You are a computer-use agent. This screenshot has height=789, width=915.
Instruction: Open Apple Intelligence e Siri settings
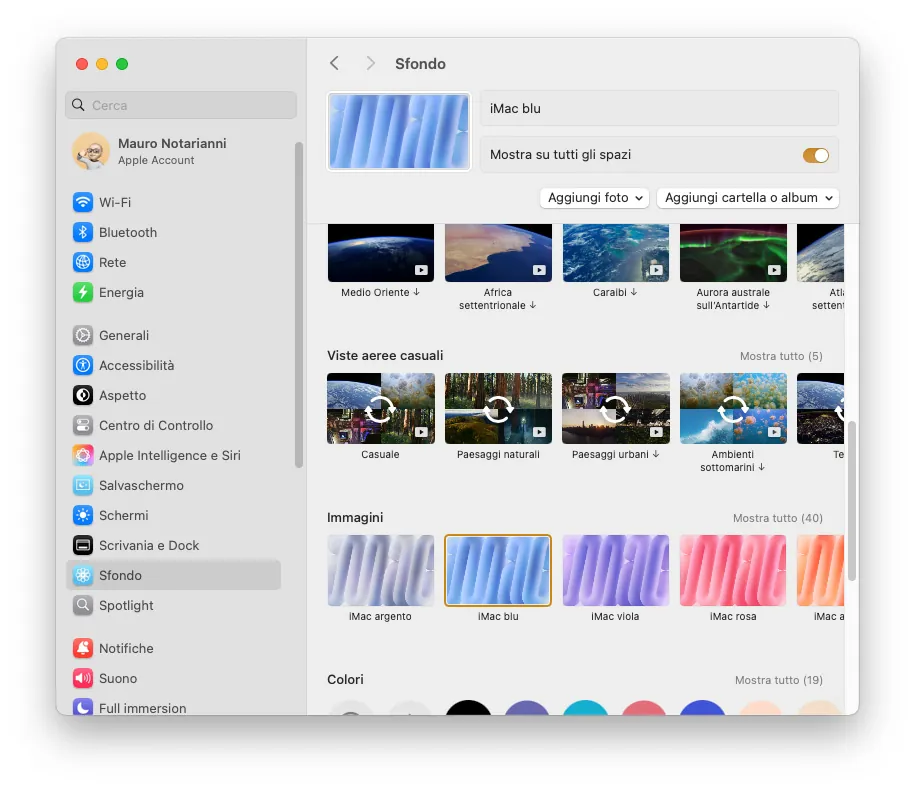(169, 455)
